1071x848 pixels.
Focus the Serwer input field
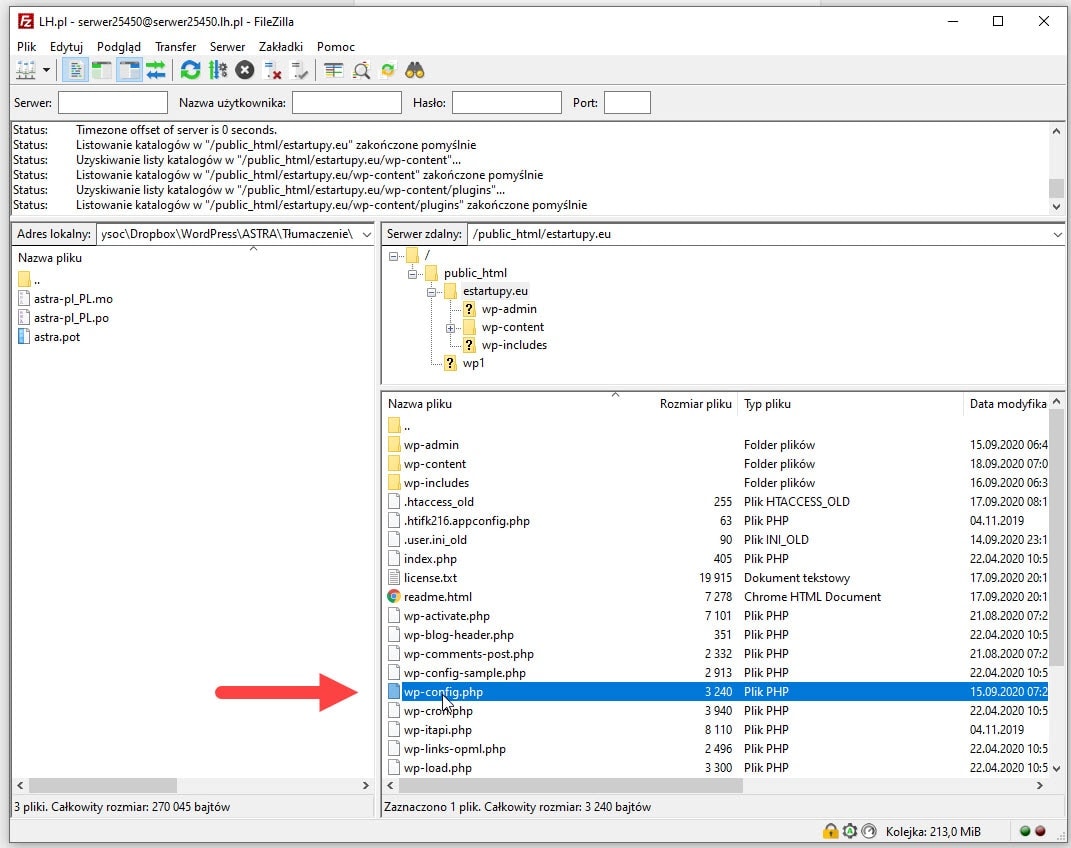[x=113, y=102]
